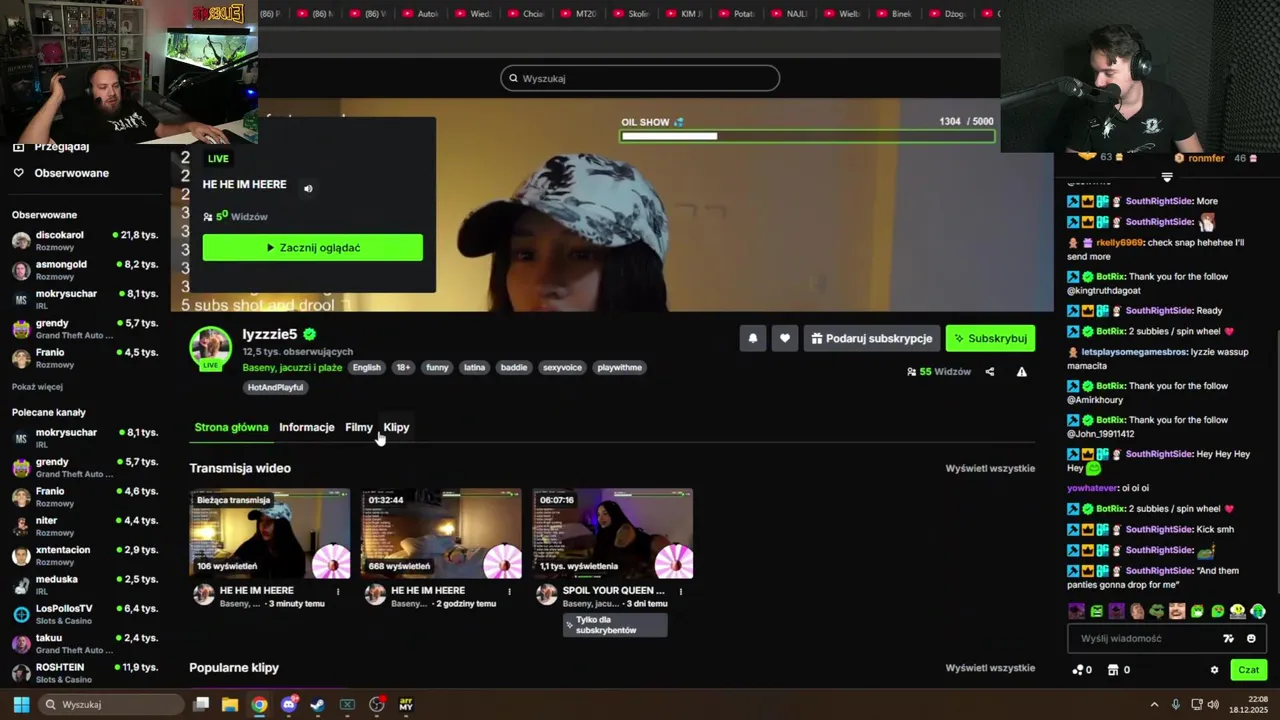Click the baddie tag
Viewport: 1280px width, 720px height.
pyautogui.click(x=514, y=368)
